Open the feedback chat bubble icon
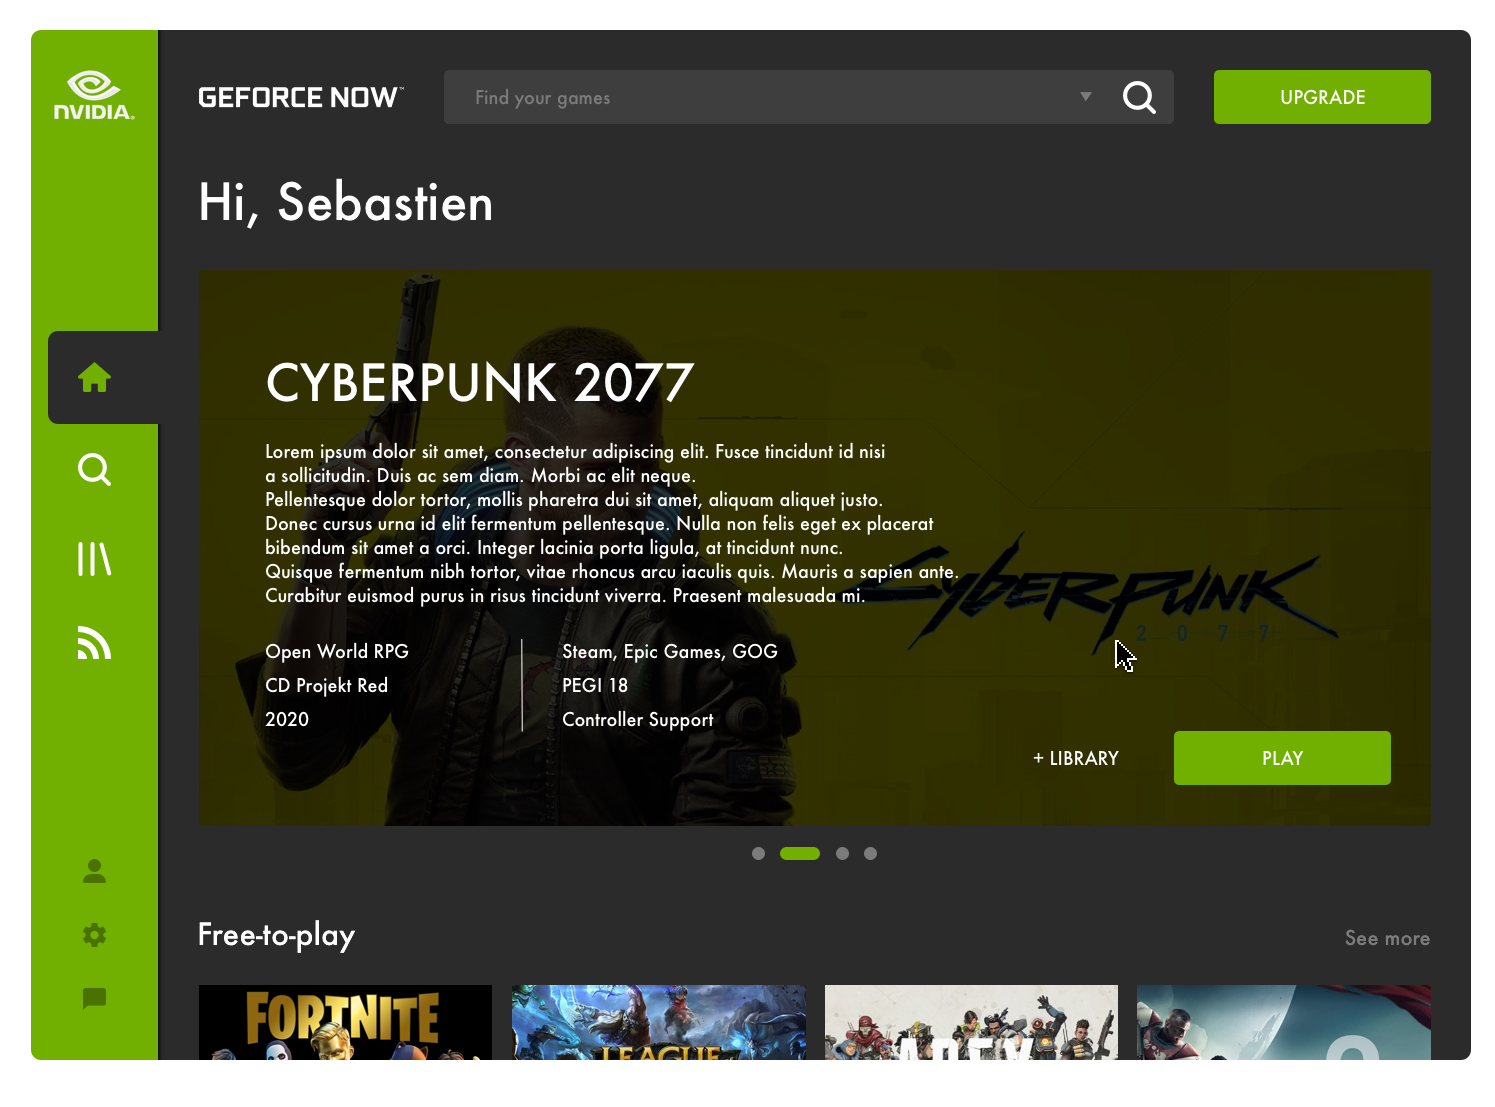The height and width of the screenshot is (1107, 1495). coord(95,998)
